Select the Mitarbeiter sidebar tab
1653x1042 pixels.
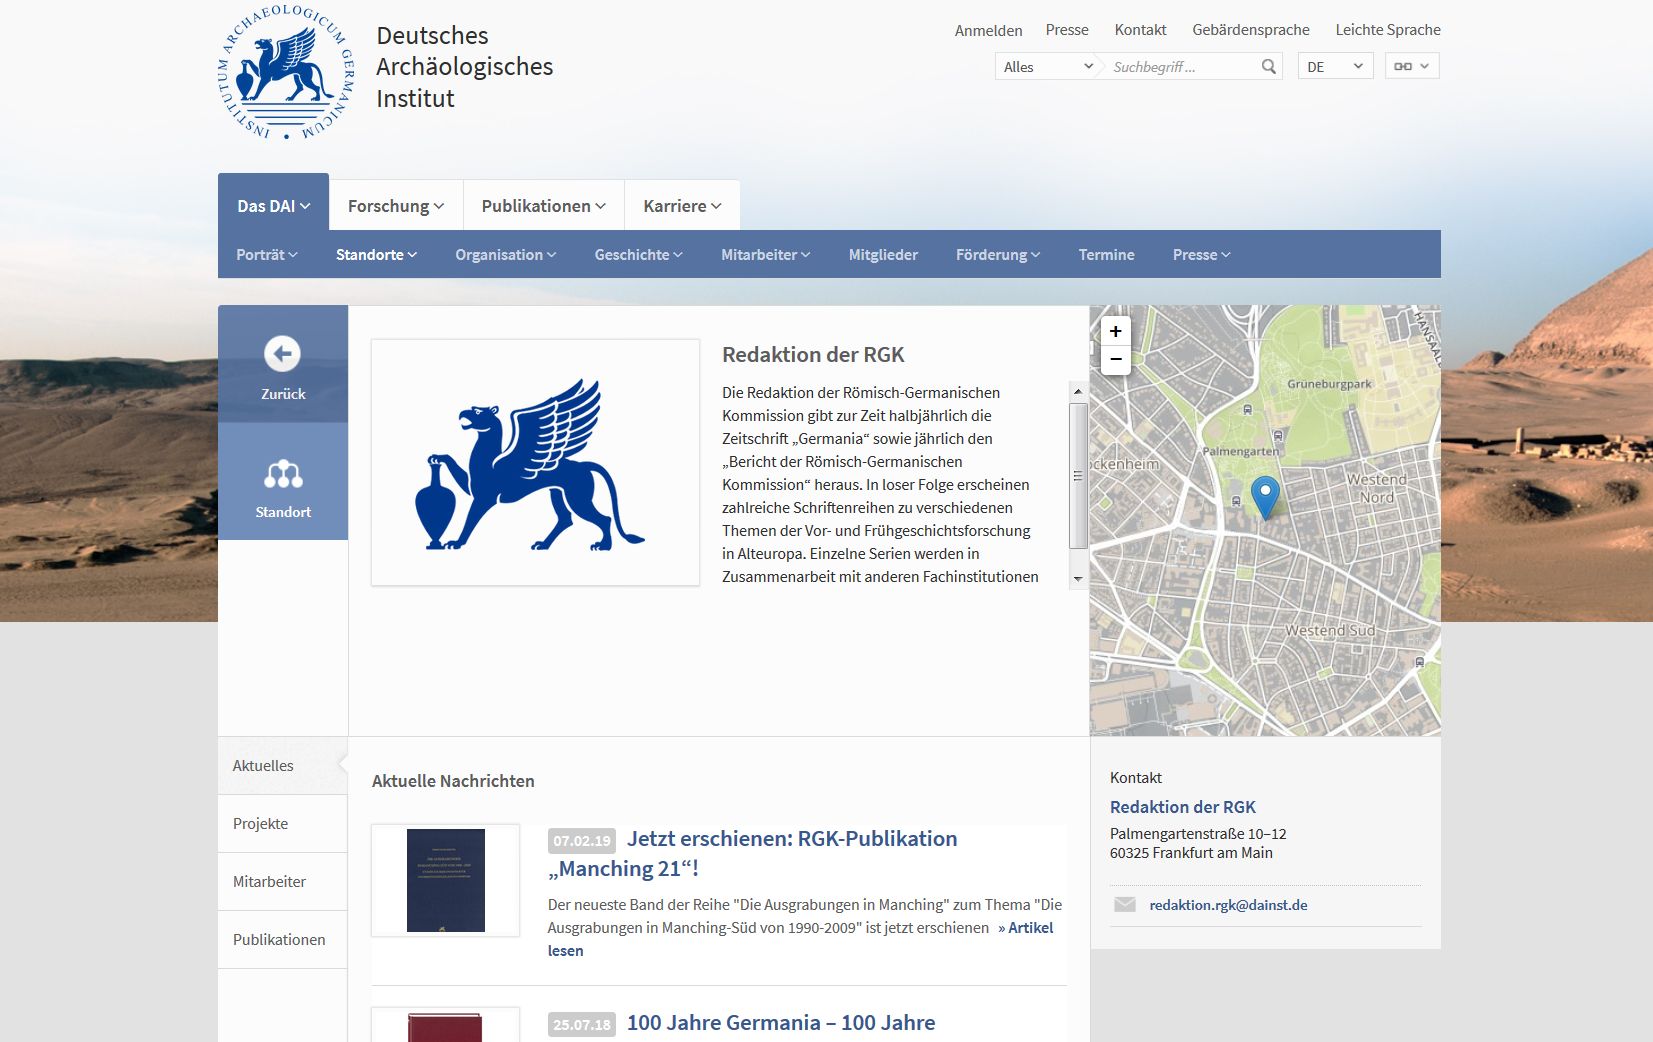pos(282,882)
